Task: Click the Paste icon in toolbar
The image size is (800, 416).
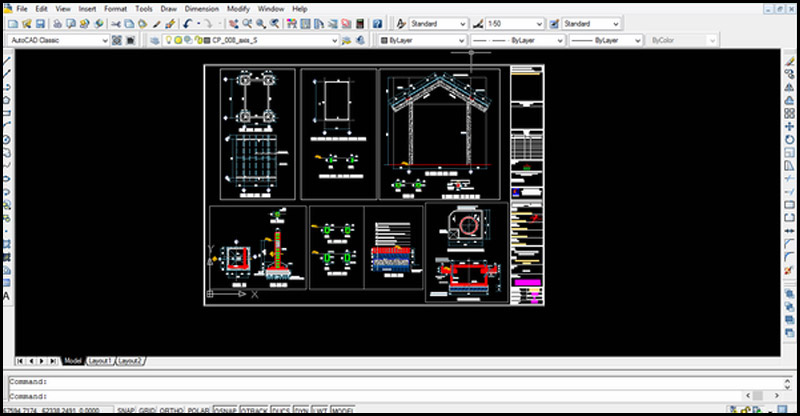Action: [x=143, y=24]
